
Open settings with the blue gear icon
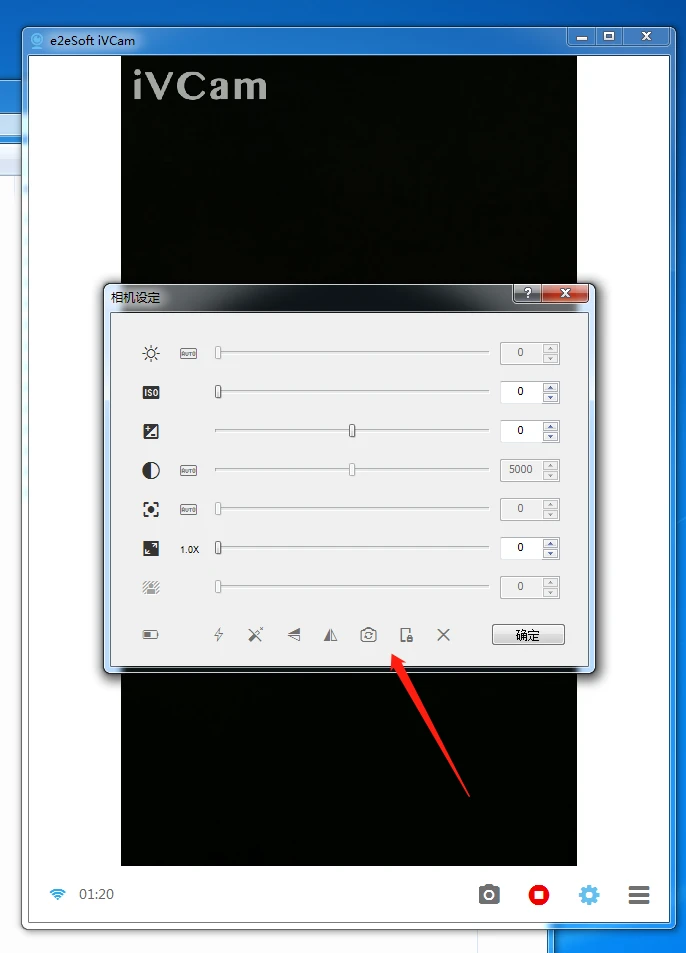(589, 895)
